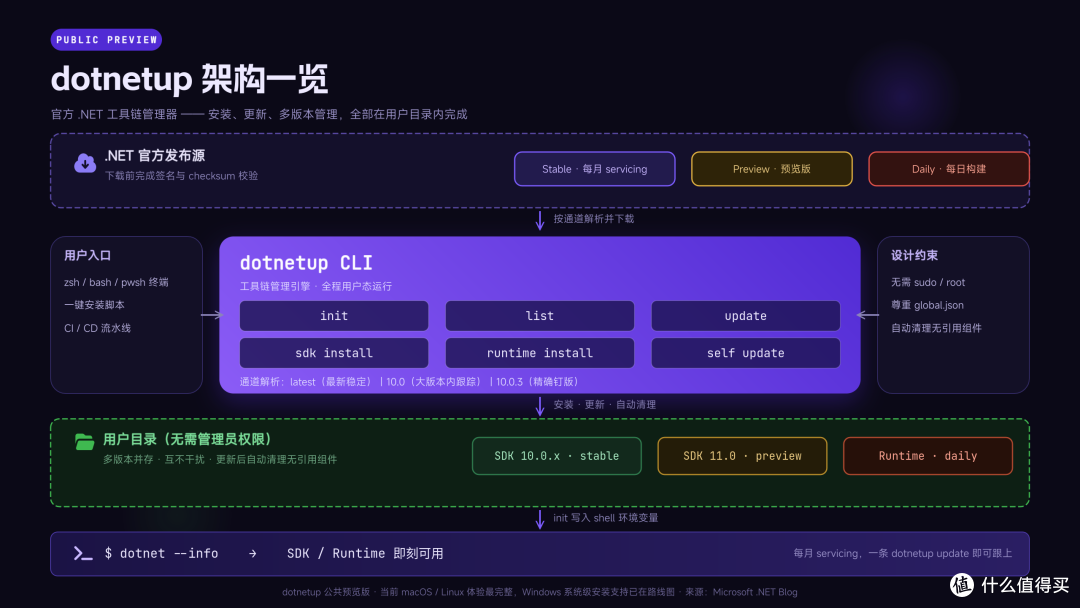
Task: Click the '安装 · 更新 · 自动清理' label
Action: (605, 405)
